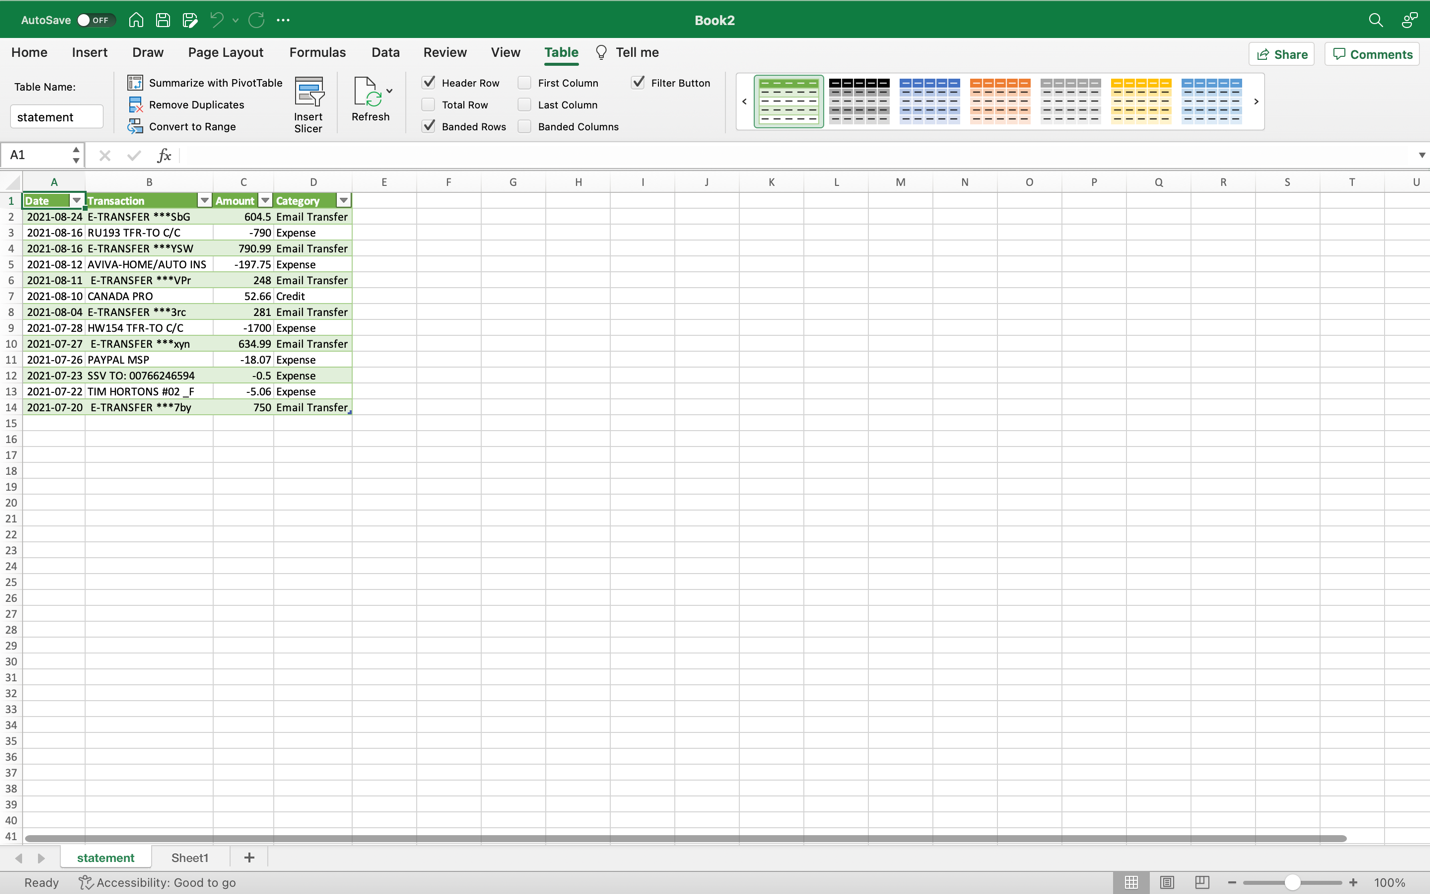Open the Date column filter dropdown
This screenshot has height=894, width=1430.
click(x=76, y=201)
